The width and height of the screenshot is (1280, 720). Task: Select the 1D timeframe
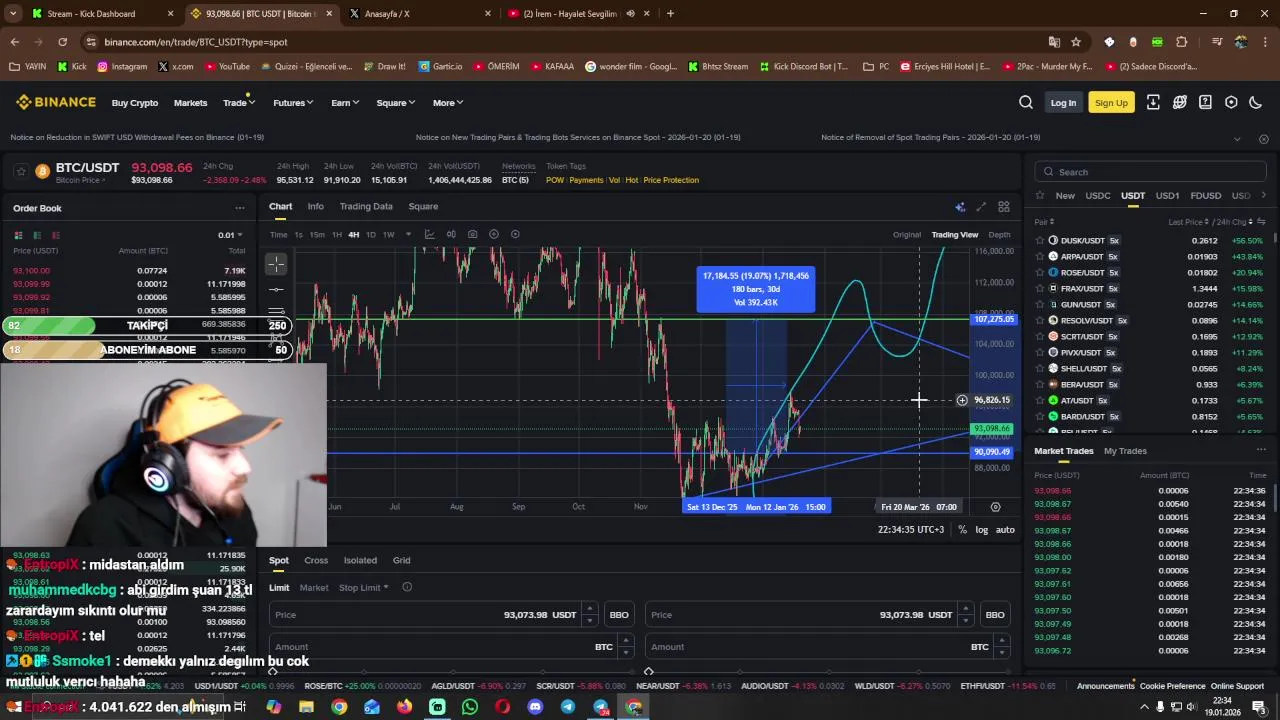(x=370, y=235)
